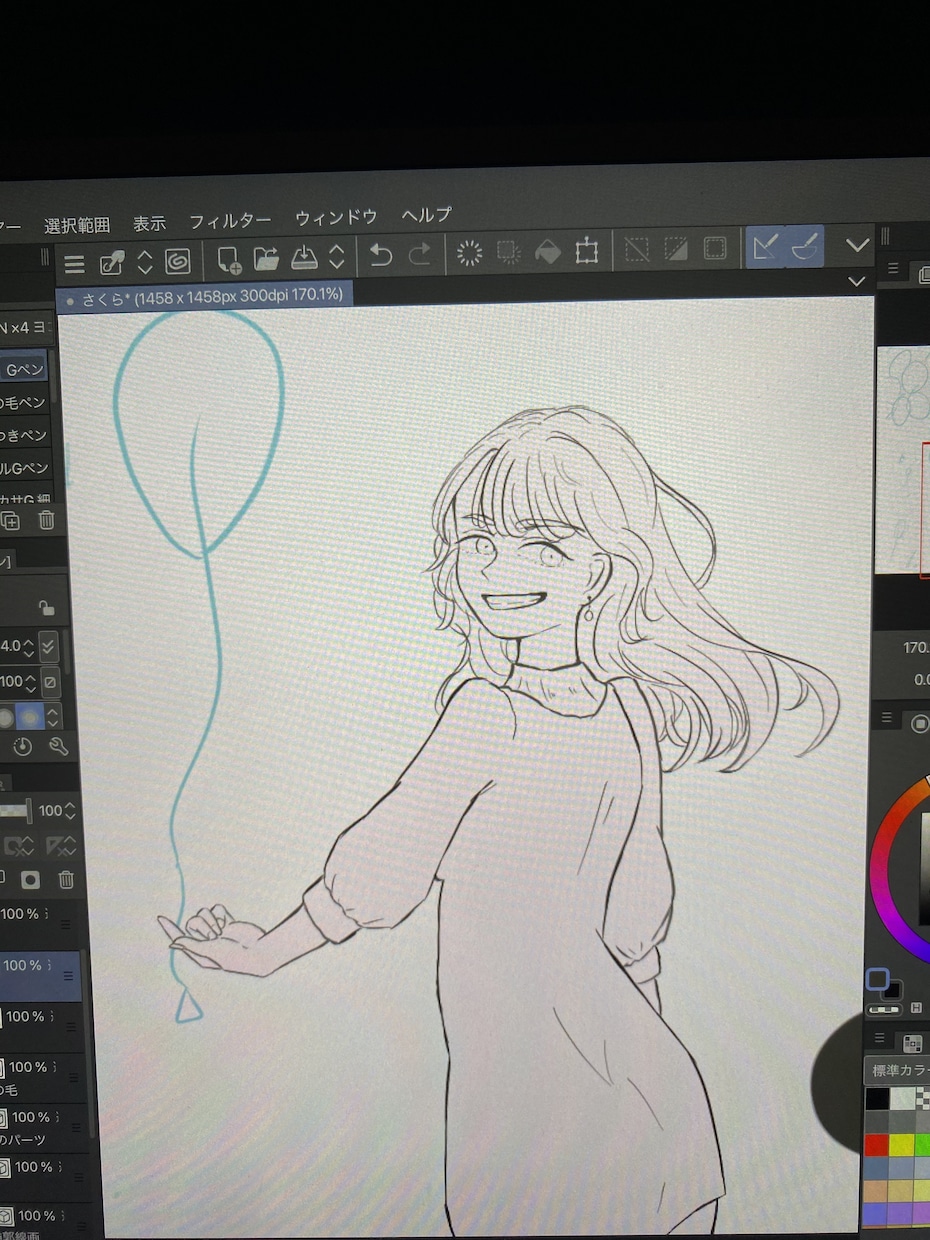The width and height of the screenshot is (930, 1240).
Task: Toggle the tool property lock icon
Action: (45, 607)
